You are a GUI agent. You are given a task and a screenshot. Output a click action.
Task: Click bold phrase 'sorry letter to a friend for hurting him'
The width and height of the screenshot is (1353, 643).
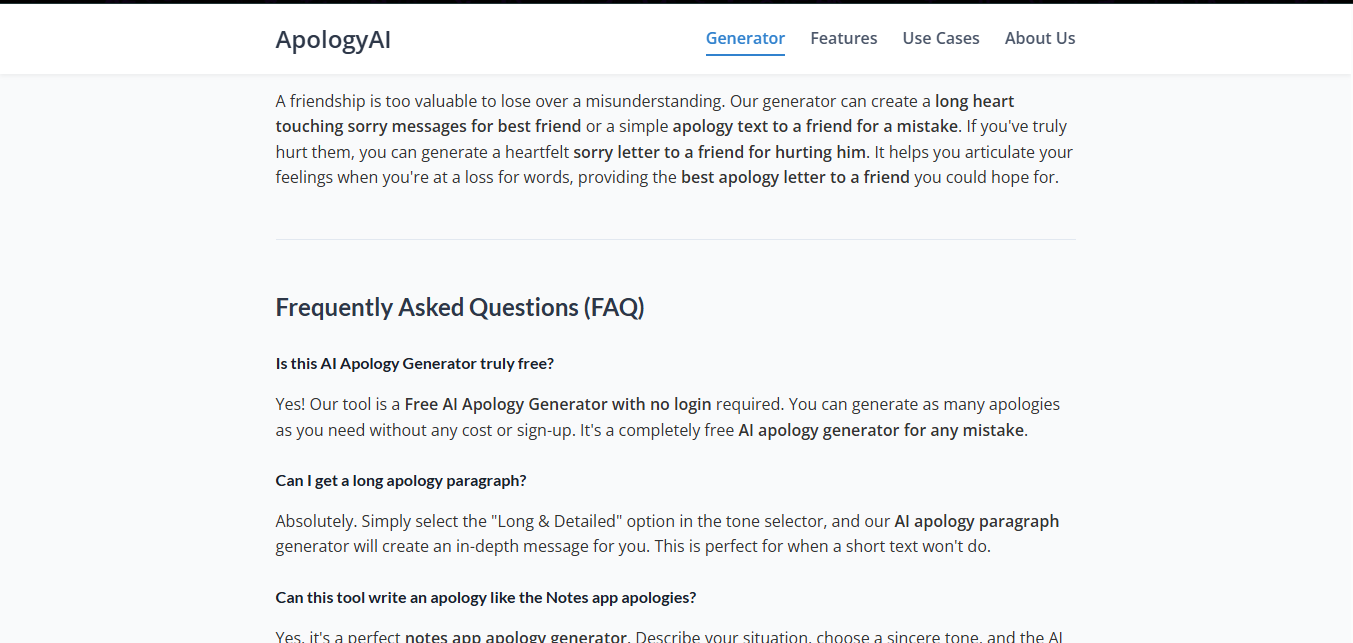719,152
